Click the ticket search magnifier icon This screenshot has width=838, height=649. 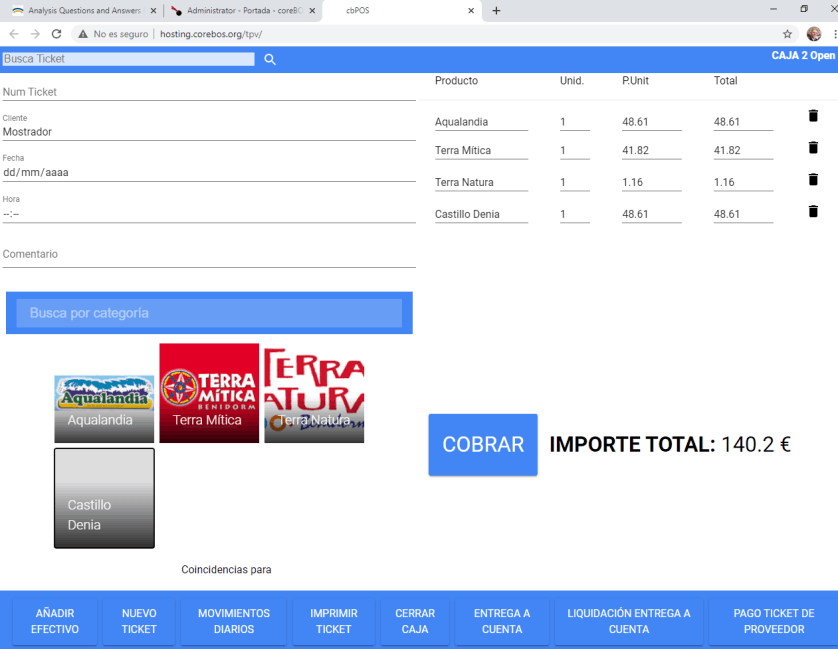pyautogui.click(x=270, y=60)
